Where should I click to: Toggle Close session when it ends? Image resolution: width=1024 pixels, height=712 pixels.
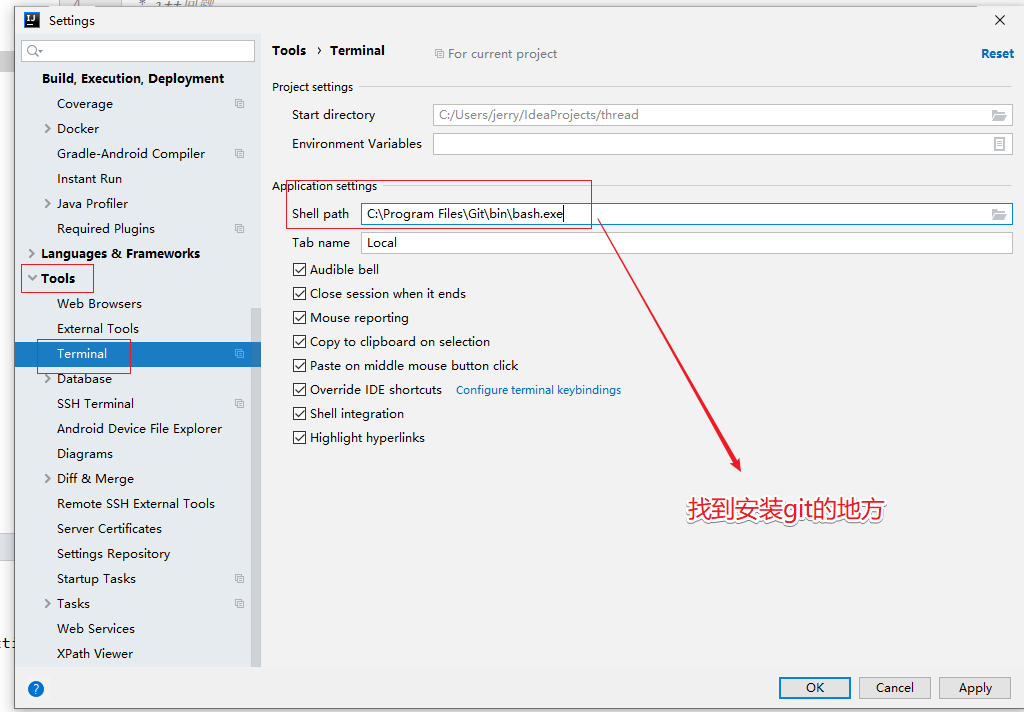(x=300, y=293)
